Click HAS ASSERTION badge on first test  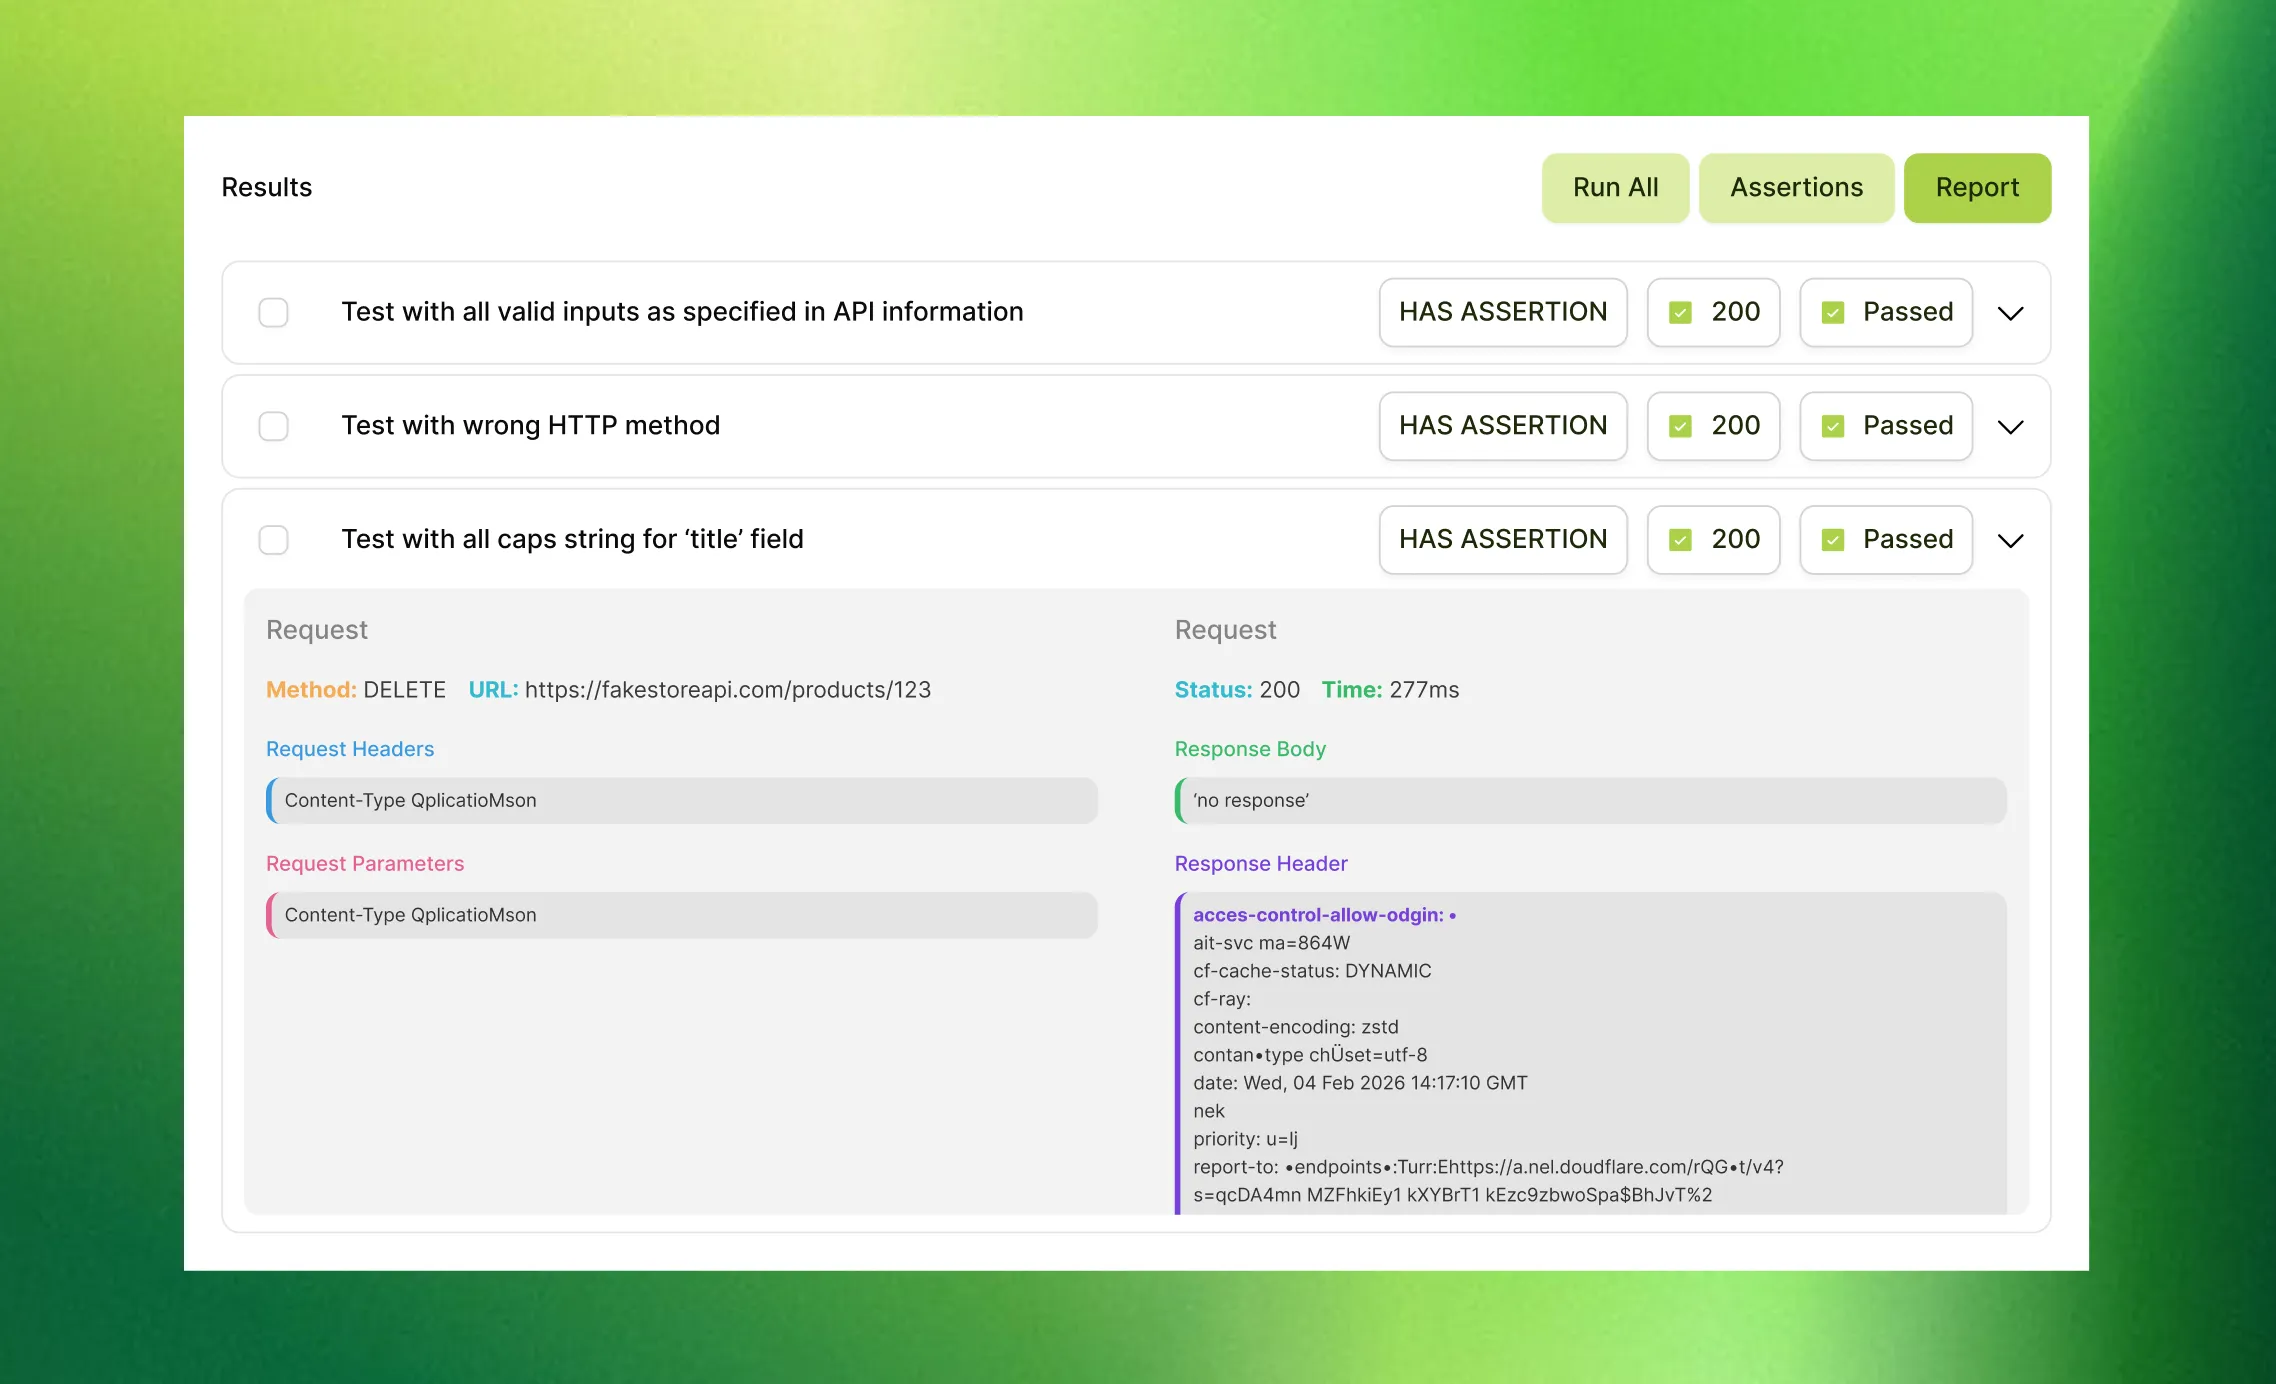point(1502,312)
